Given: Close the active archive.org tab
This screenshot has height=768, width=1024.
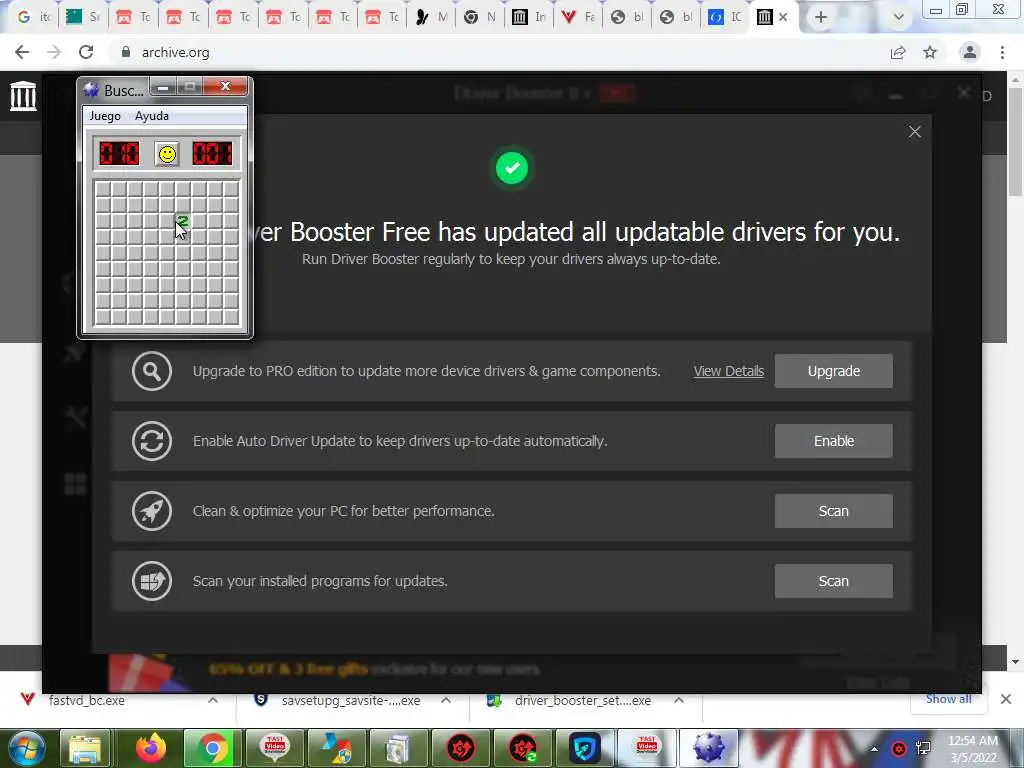Looking at the screenshot, I should 783,18.
